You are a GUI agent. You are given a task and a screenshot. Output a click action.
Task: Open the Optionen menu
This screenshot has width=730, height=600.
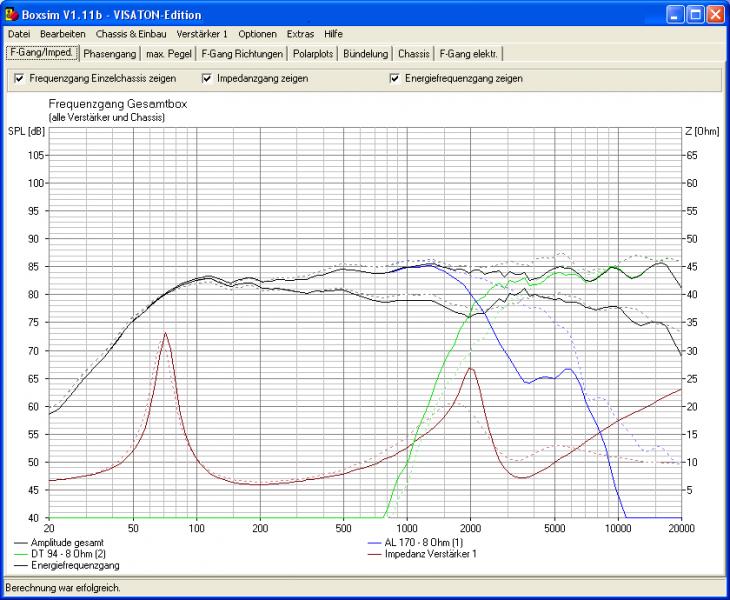257,34
